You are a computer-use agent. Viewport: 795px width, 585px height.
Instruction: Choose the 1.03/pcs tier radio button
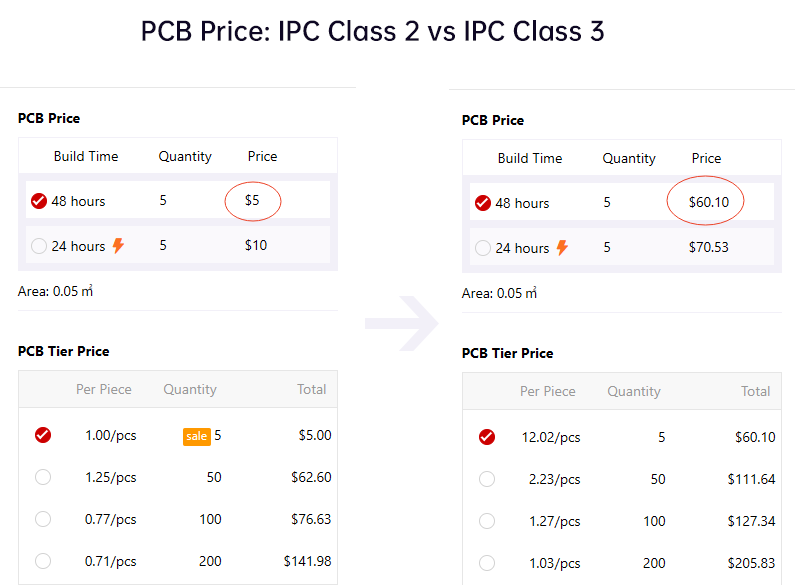pos(487,563)
